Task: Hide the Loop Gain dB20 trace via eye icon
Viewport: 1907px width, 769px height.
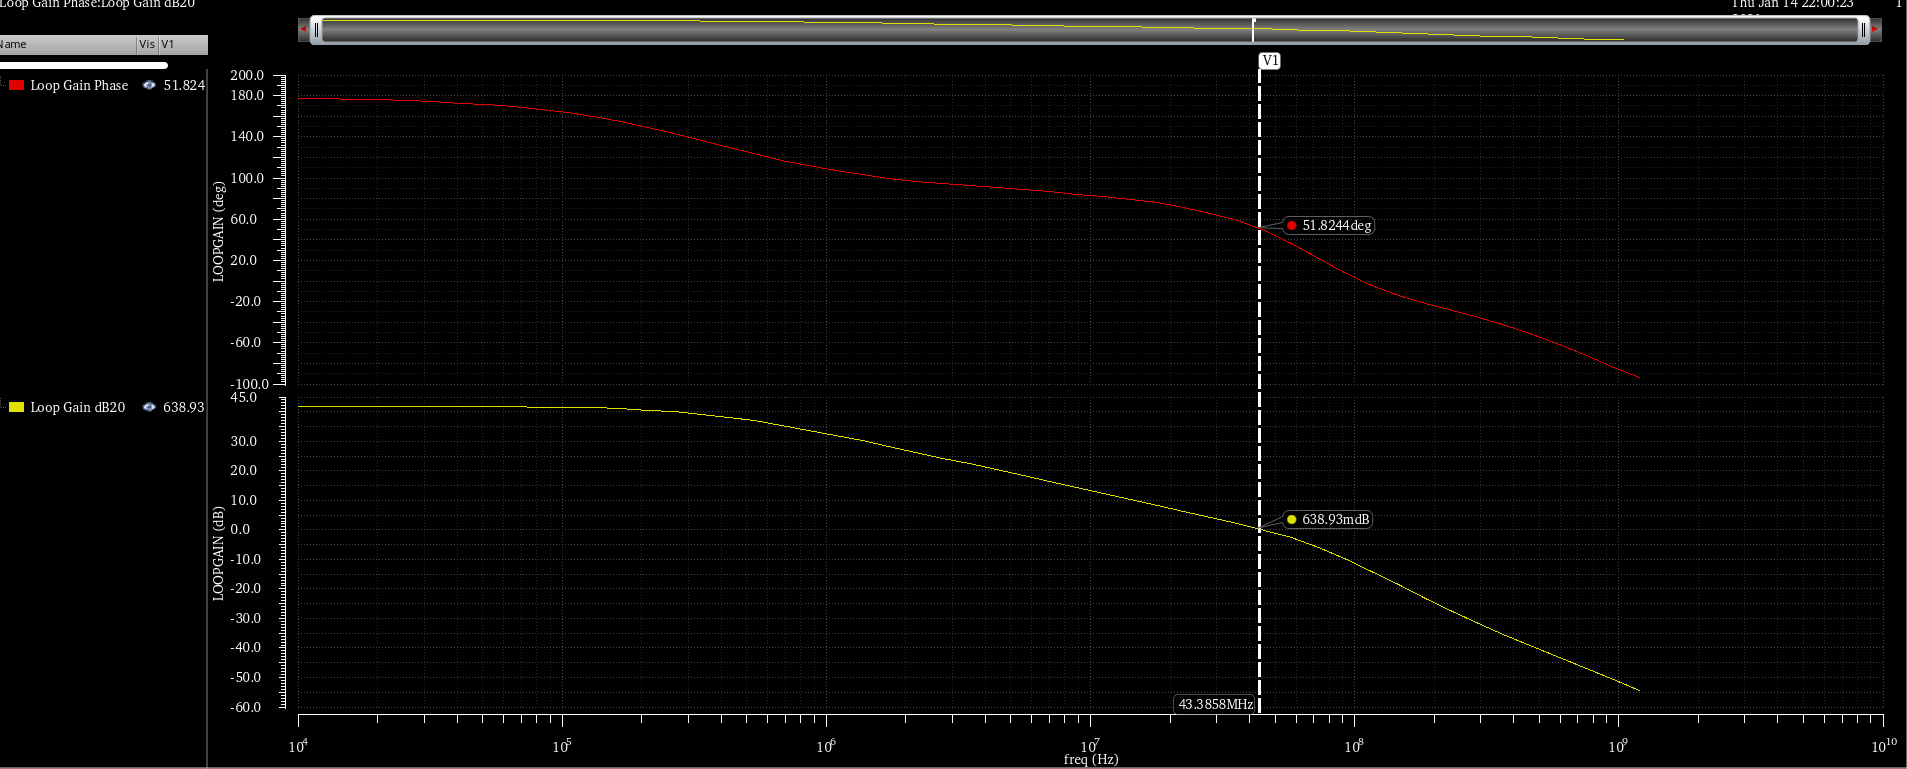Action: pos(149,408)
